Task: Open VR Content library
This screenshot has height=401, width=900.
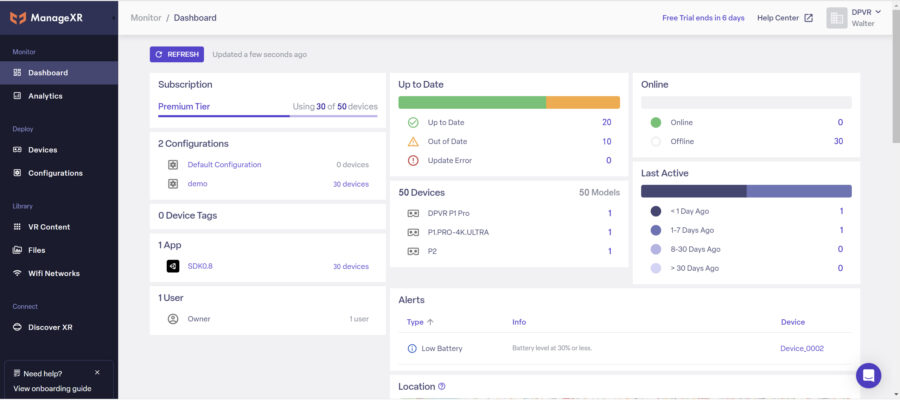Action: coord(48,227)
